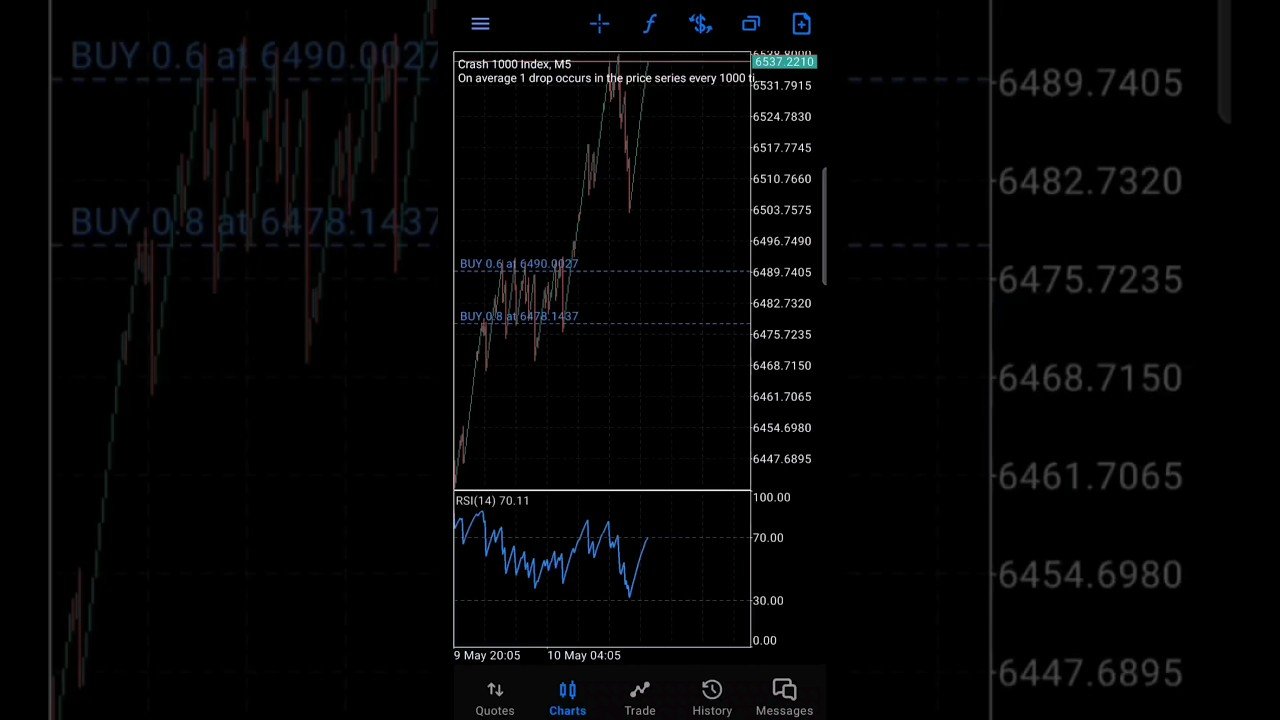Open the hamburger menu
This screenshot has width=1280, height=720.
pyautogui.click(x=480, y=24)
